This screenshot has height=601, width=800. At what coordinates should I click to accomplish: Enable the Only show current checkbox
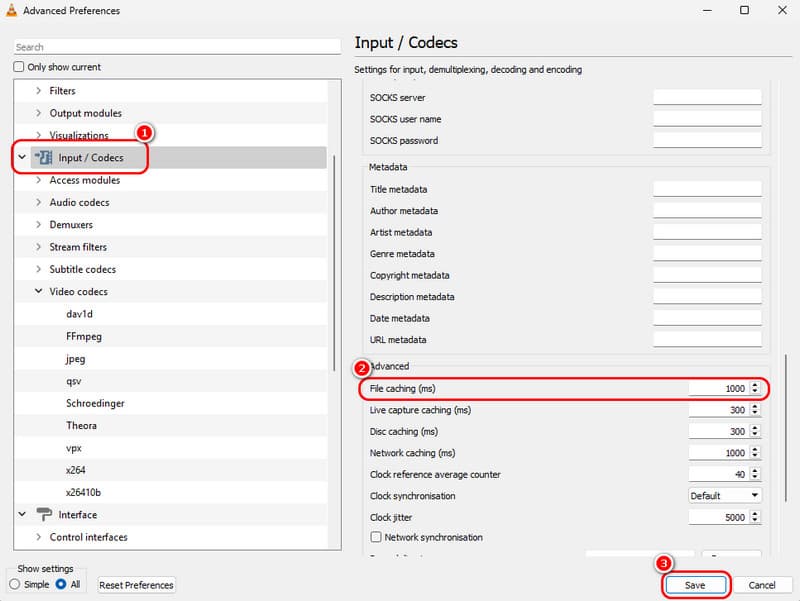(19, 67)
